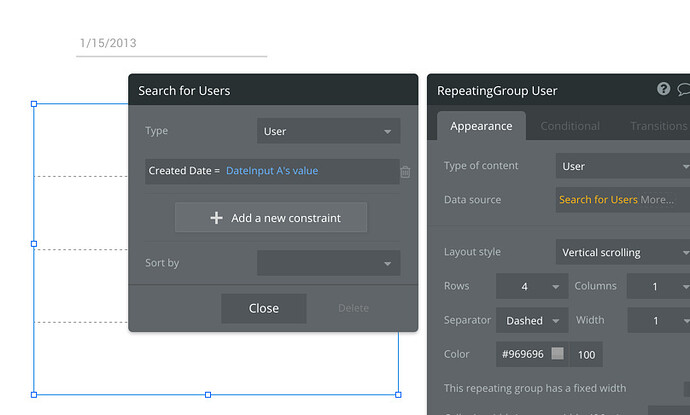The height and width of the screenshot is (415, 690).
Task: Click the Search for Users data source
Action: click(598, 200)
